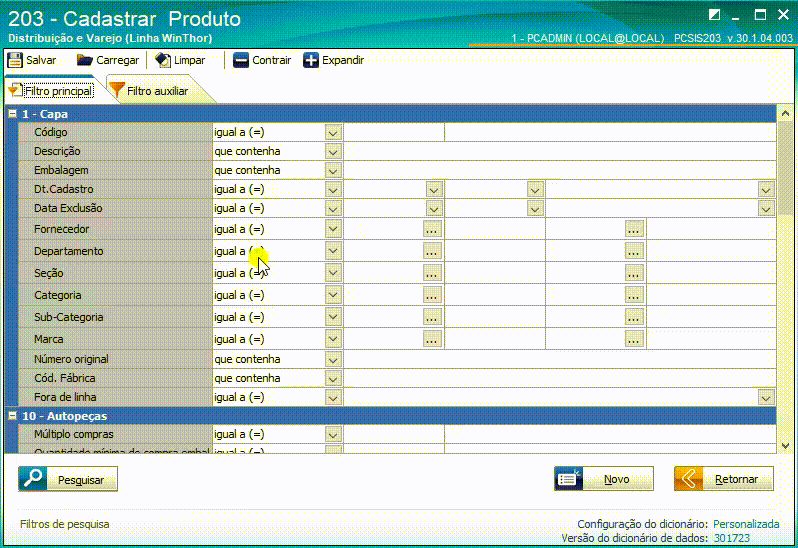The image size is (798, 548).
Task: Open the Seção operator dropdown
Action: [333, 273]
